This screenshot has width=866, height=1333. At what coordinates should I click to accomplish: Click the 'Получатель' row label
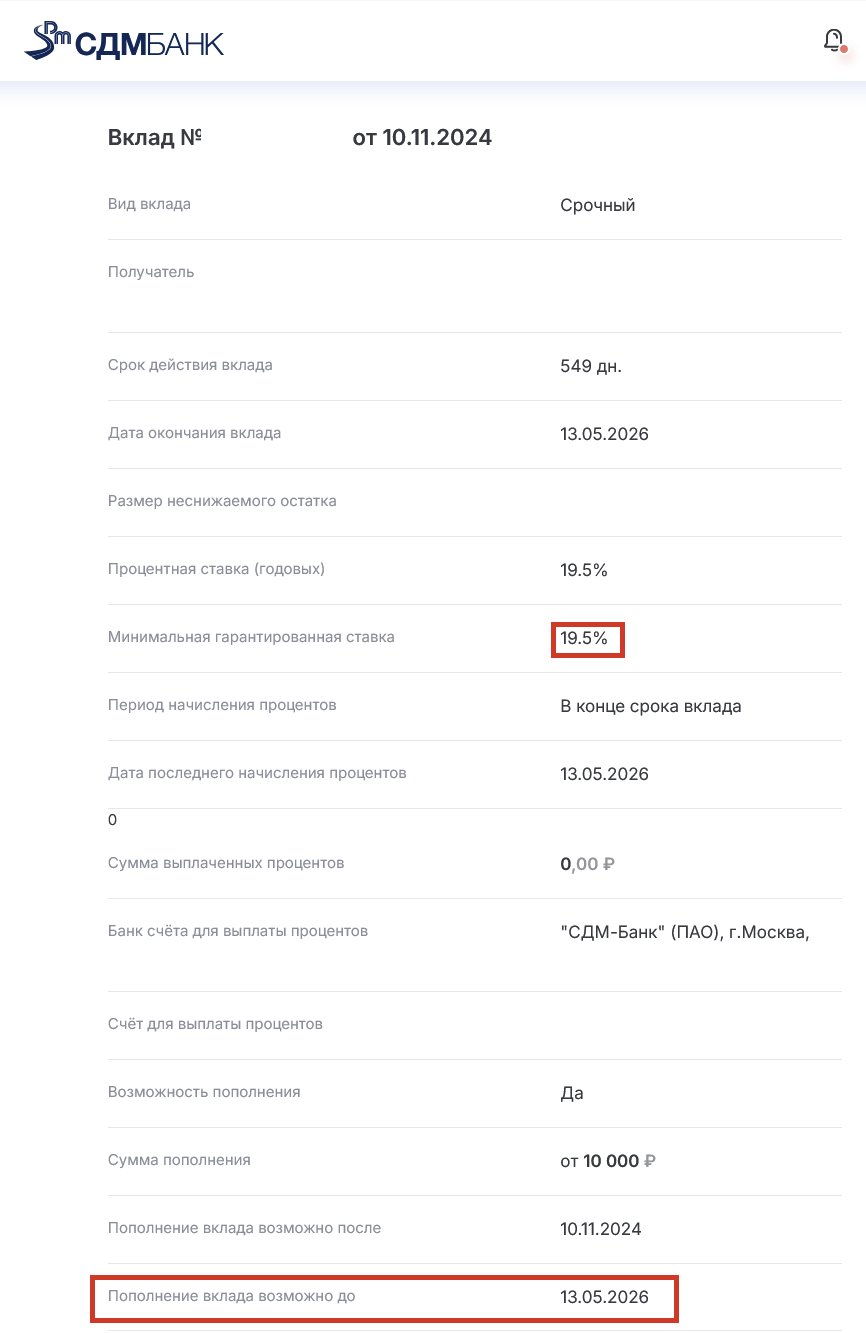(151, 272)
